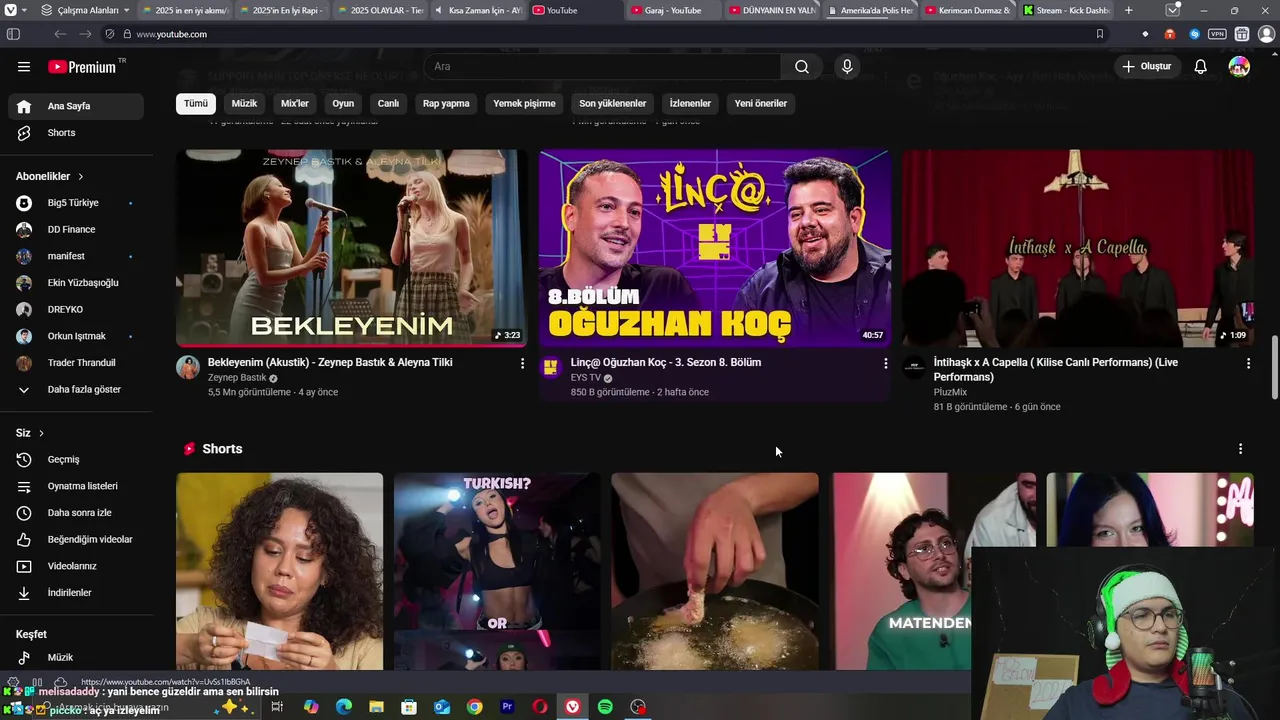Select the Rap yapma filter chip

click(446, 104)
